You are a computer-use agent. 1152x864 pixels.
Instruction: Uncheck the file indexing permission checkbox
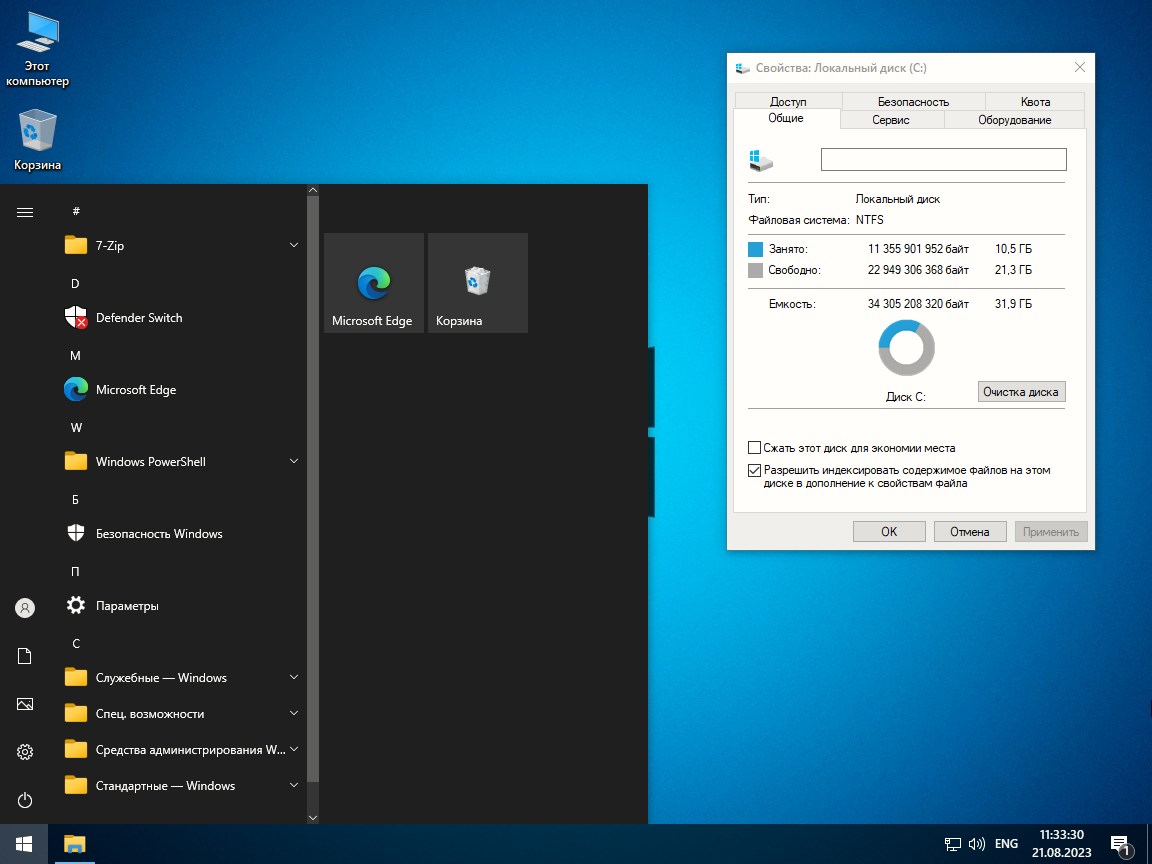[755, 470]
